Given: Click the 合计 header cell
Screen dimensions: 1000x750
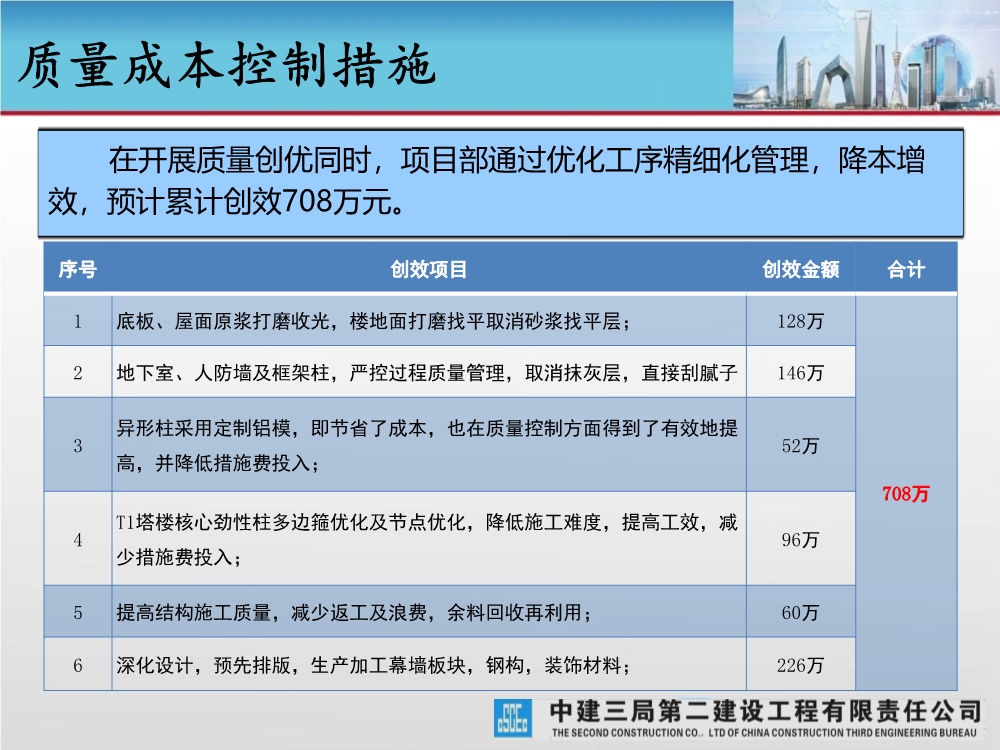Looking at the screenshot, I should click(x=905, y=268).
